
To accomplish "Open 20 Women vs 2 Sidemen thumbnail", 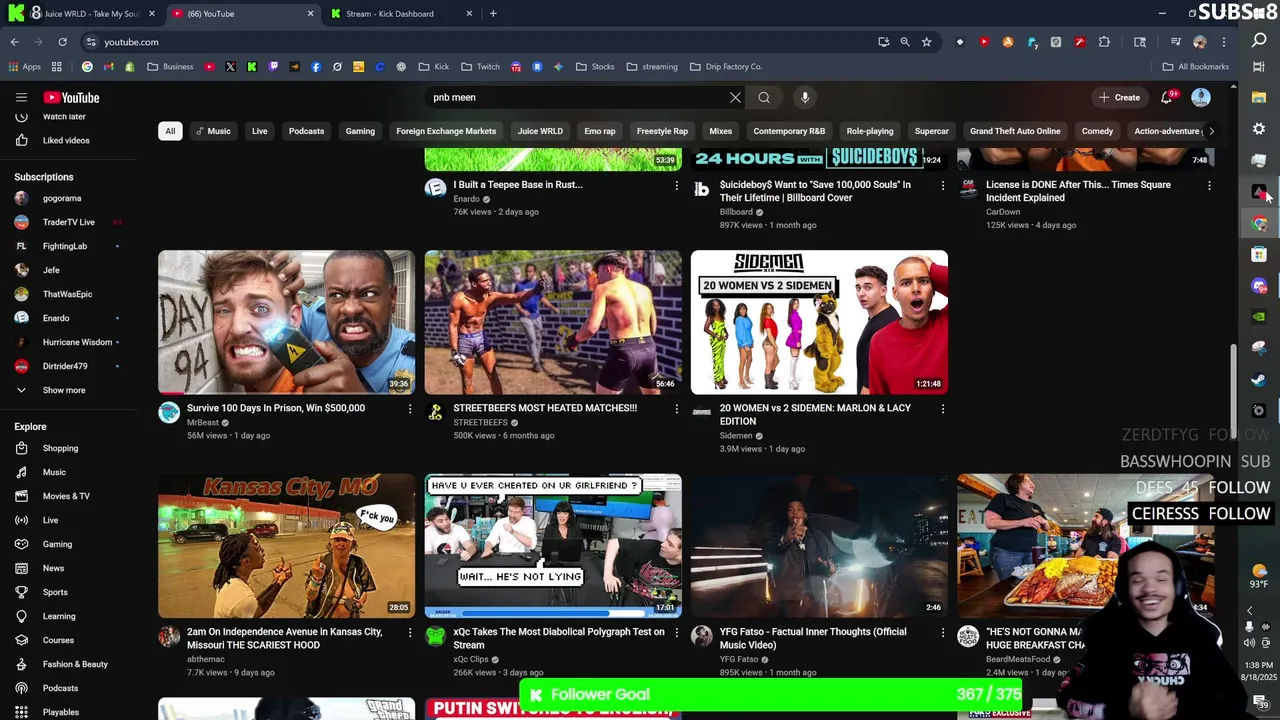I will click(x=819, y=322).
